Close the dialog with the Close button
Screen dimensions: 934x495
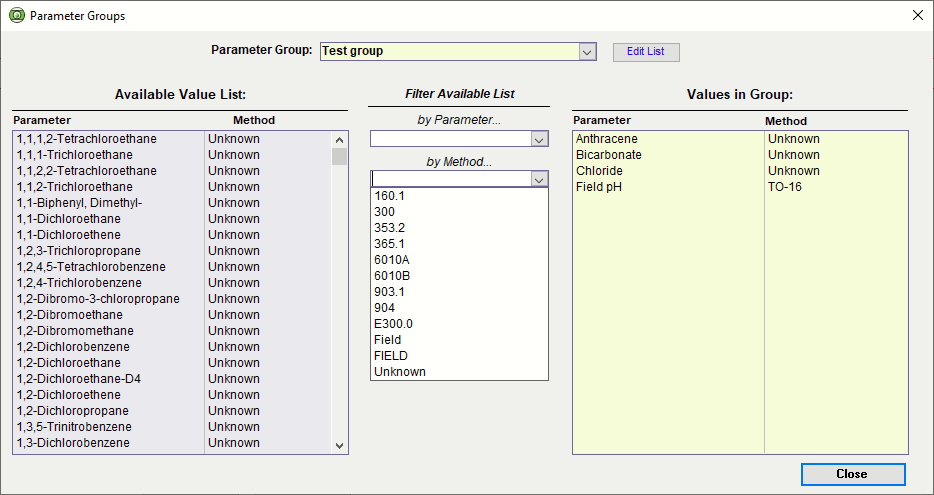click(852, 474)
